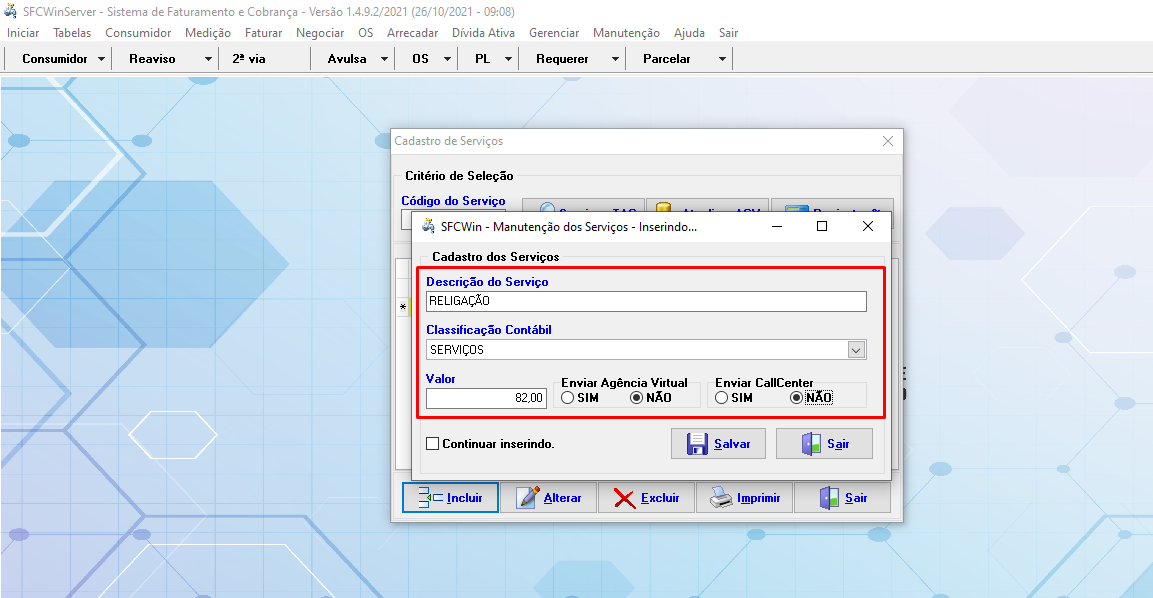Click the Valor input field
Viewport: 1153px width, 598px height.
(486, 398)
